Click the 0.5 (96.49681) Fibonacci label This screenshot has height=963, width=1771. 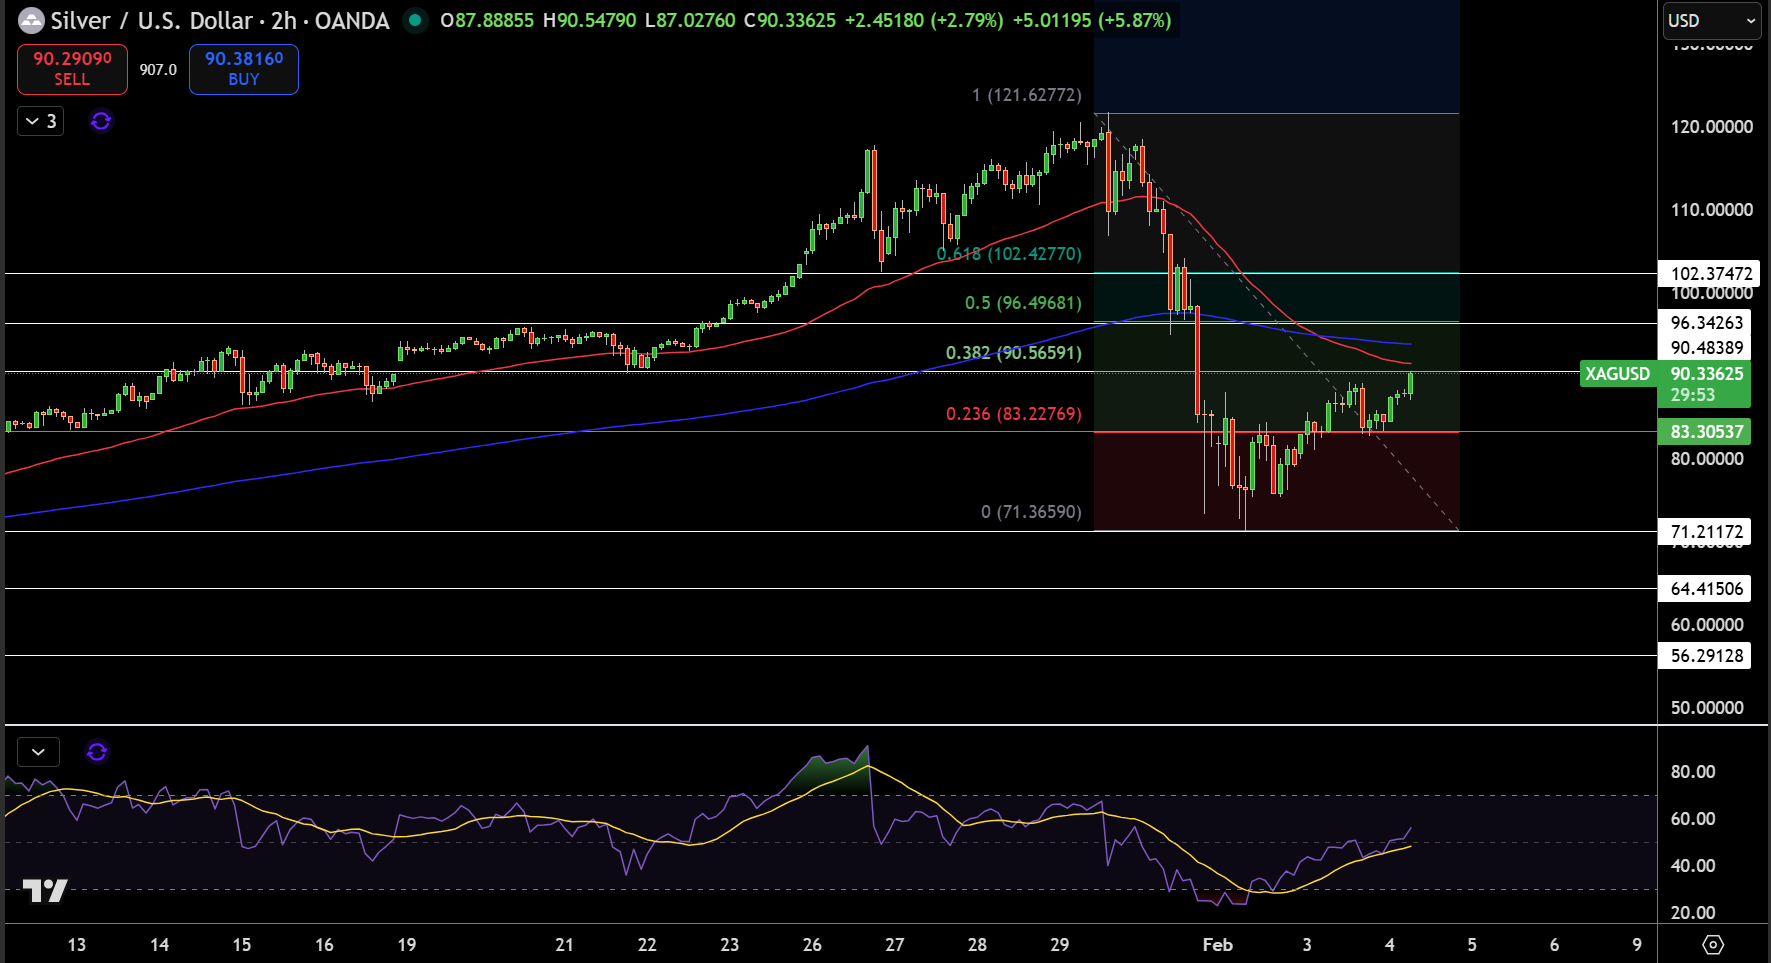pyautogui.click(x=1023, y=303)
